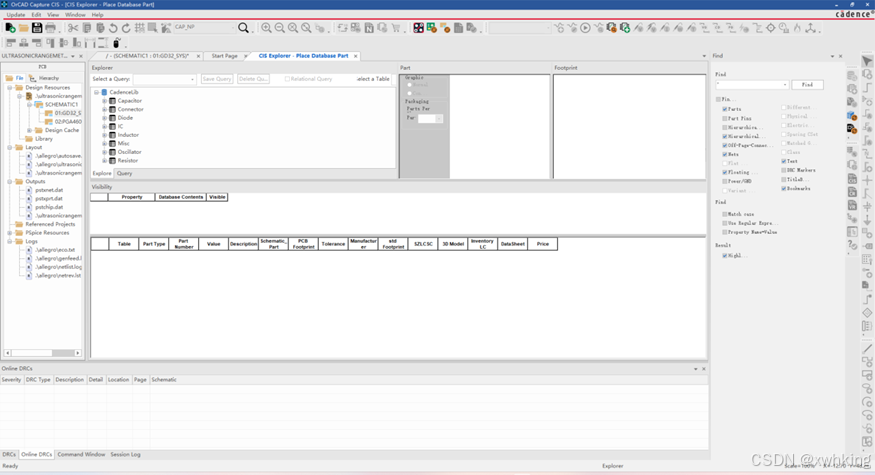The height and width of the screenshot is (475, 875).
Task: Click the crosshair target toolbar icon
Action: pos(771,28)
